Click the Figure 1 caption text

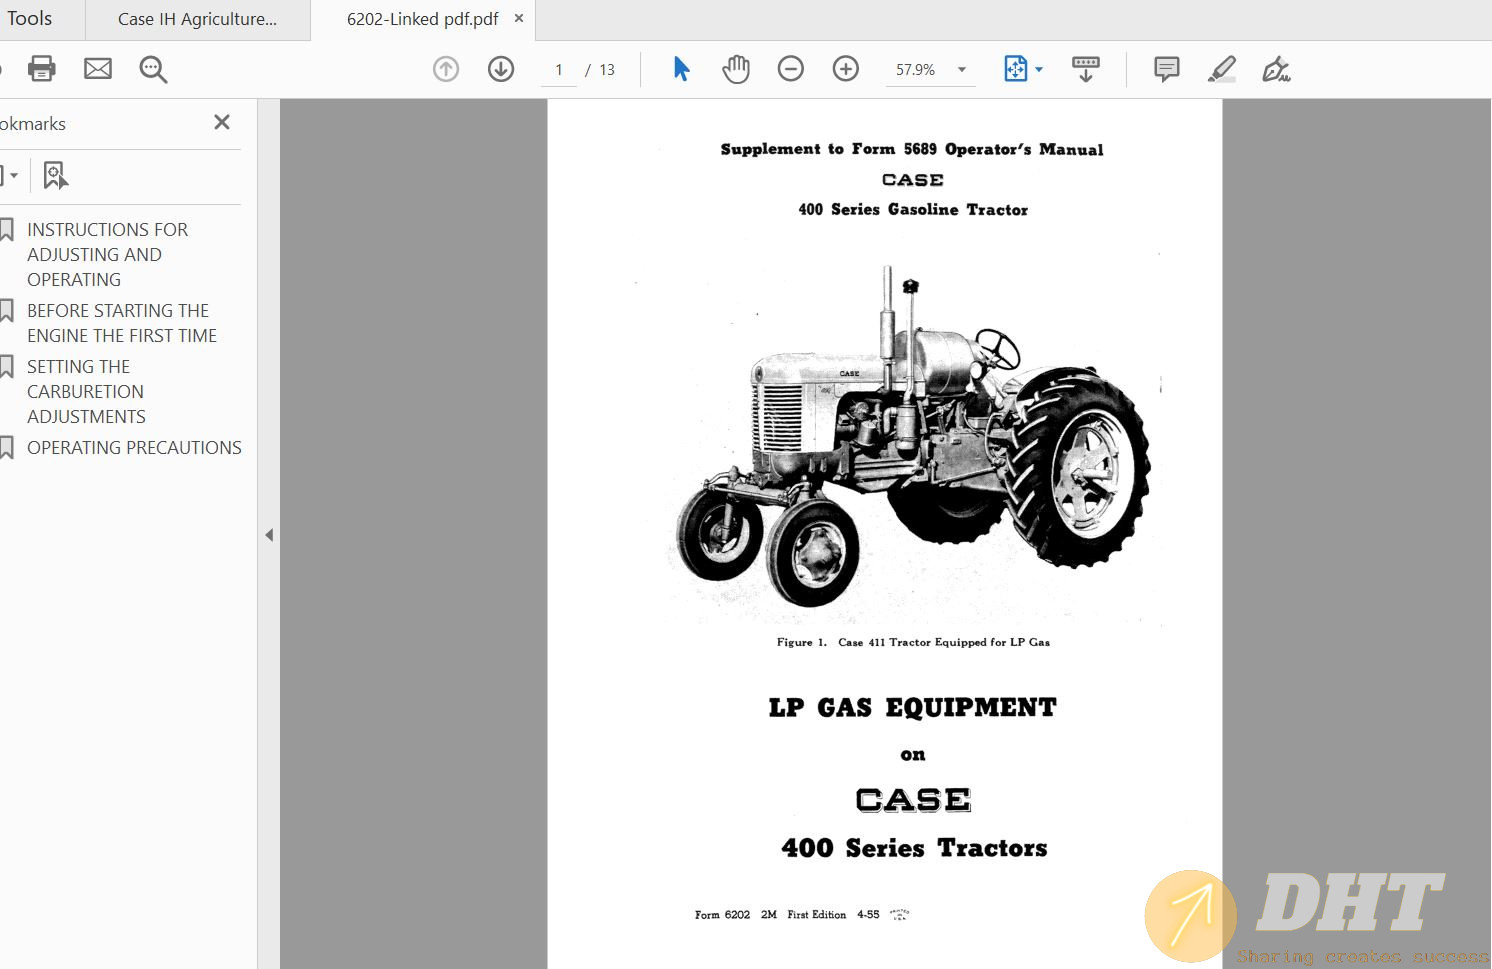point(913,642)
